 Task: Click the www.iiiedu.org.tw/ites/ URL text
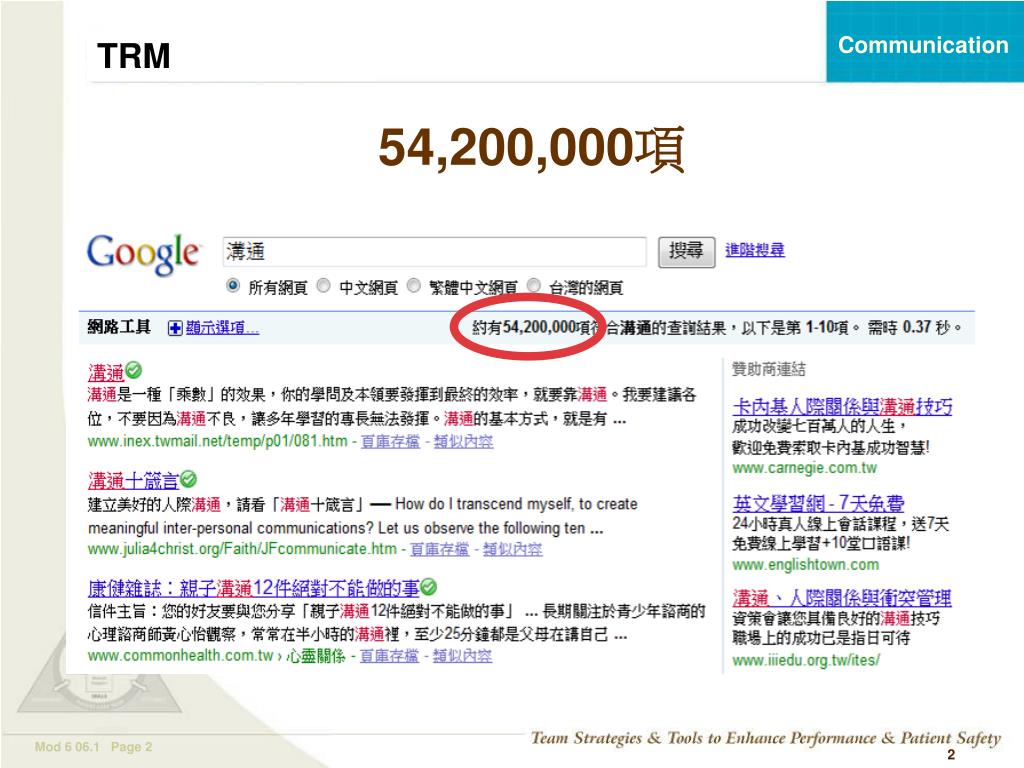(x=806, y=660)
